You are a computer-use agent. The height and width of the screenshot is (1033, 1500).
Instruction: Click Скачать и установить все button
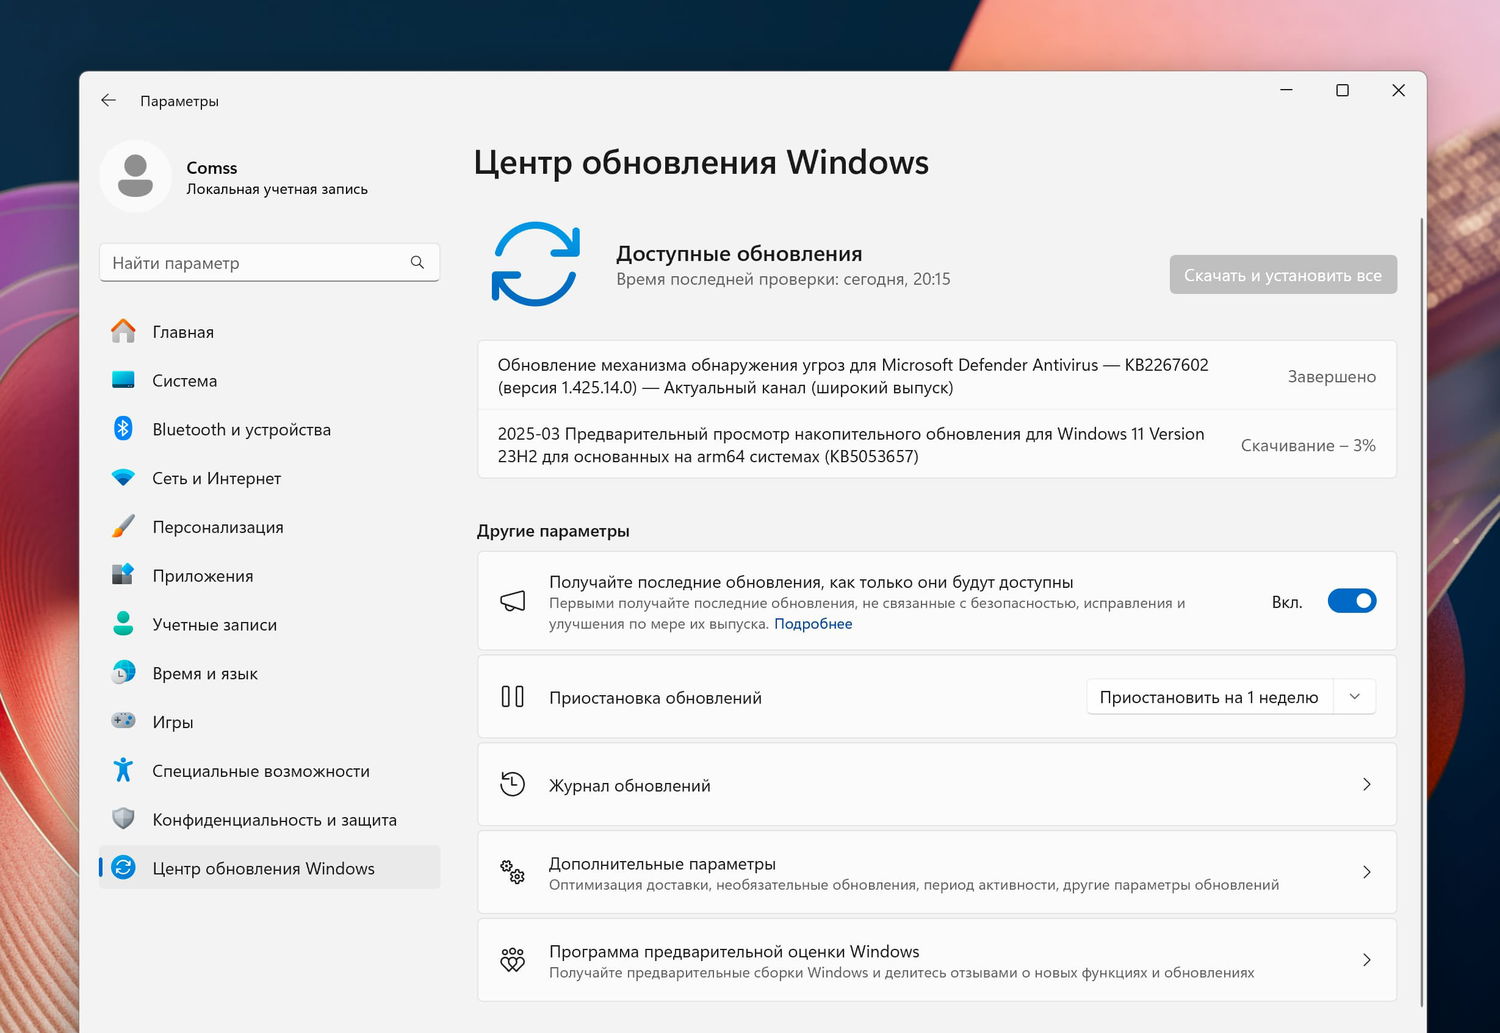pyautogui.click(x=1283, y=275)
